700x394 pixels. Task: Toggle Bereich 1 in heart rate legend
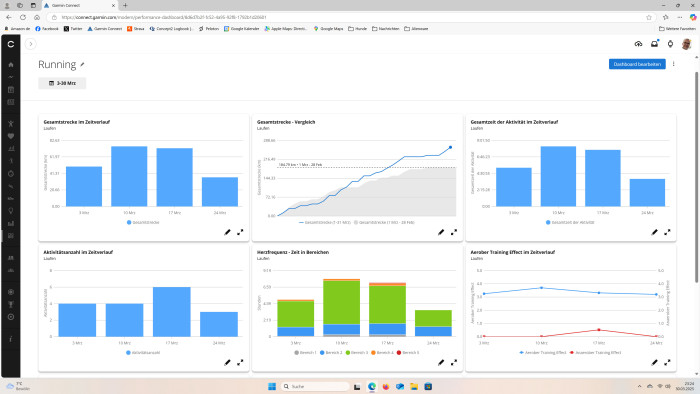(305, 353)
